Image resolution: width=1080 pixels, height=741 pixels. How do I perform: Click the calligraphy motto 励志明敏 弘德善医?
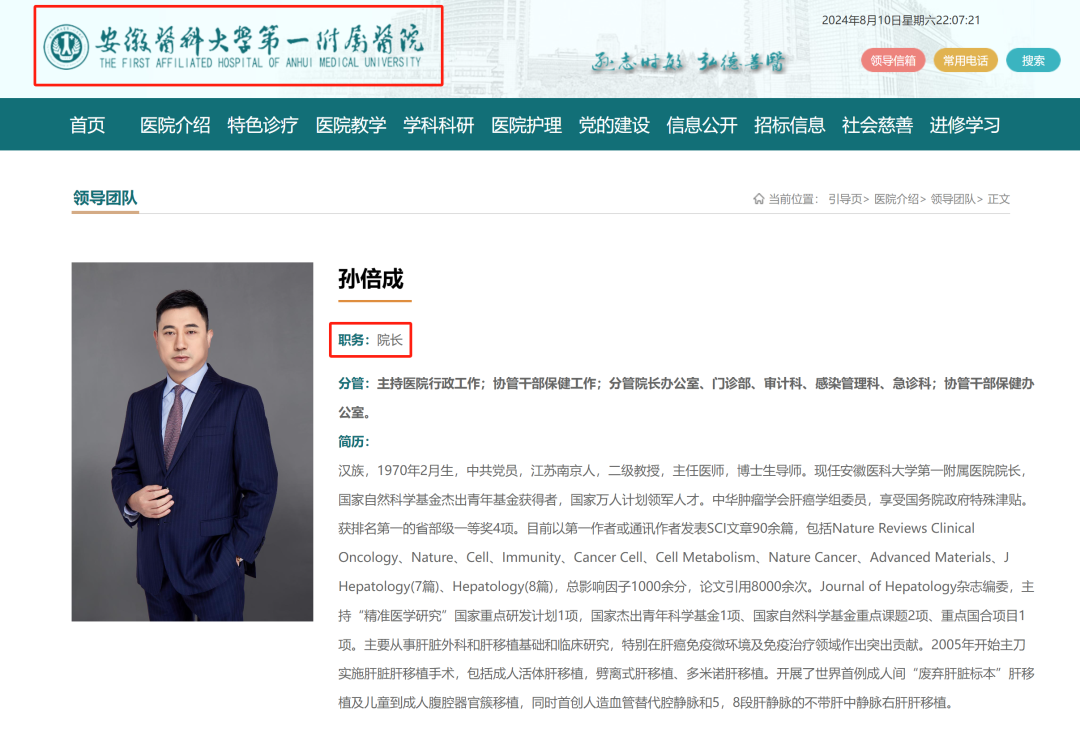(688, 62)
